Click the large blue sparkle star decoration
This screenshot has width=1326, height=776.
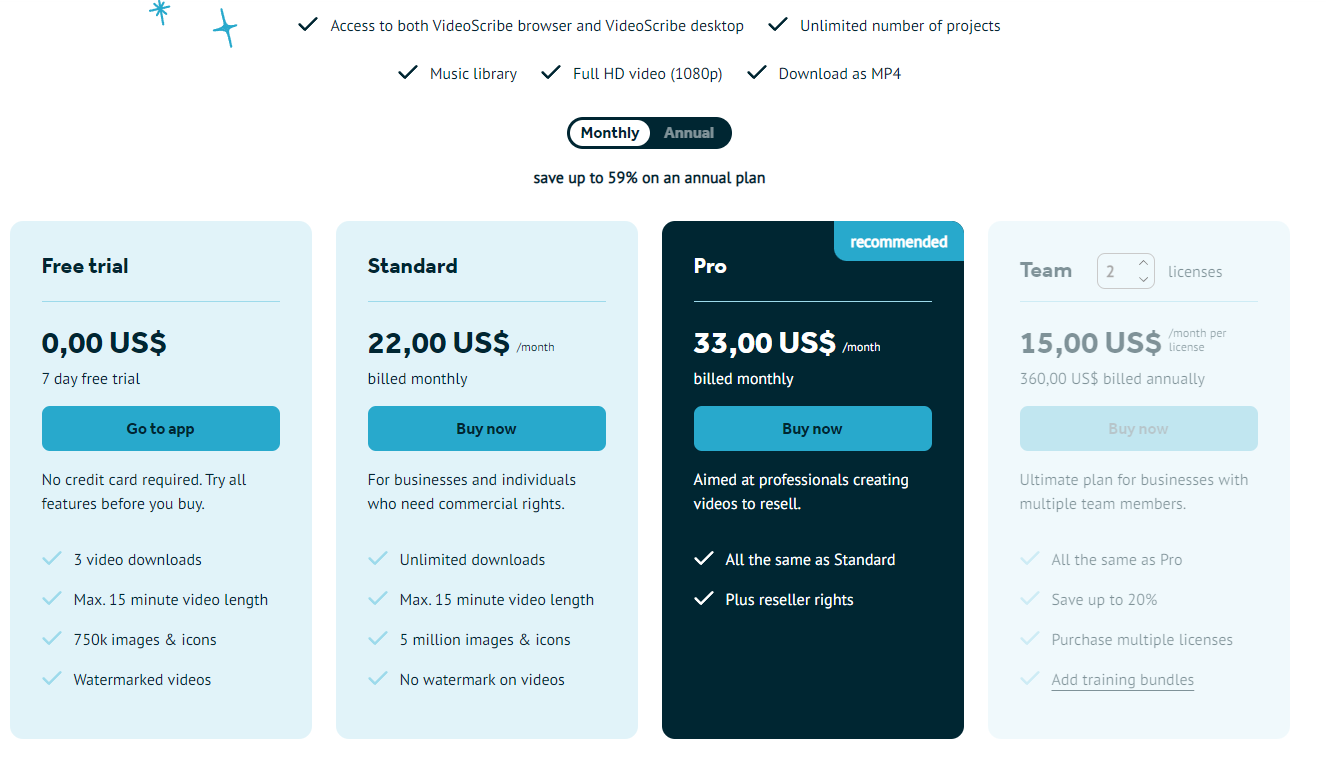click(226, 28)
